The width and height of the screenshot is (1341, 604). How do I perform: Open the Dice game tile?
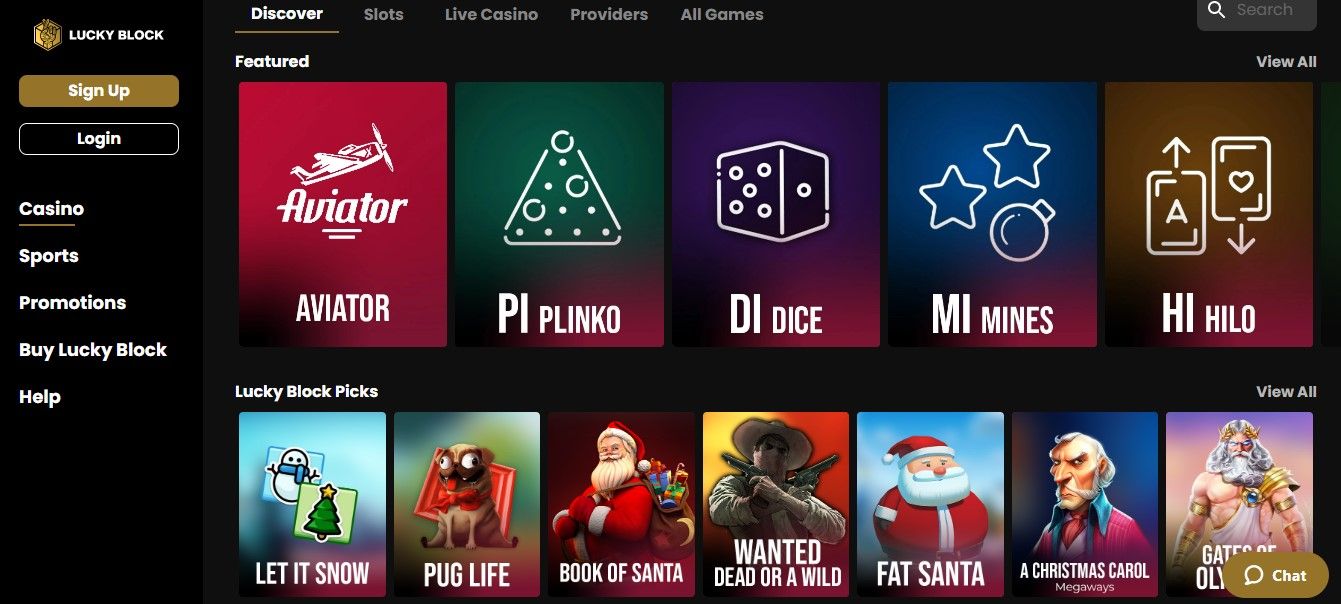point(776,214)
